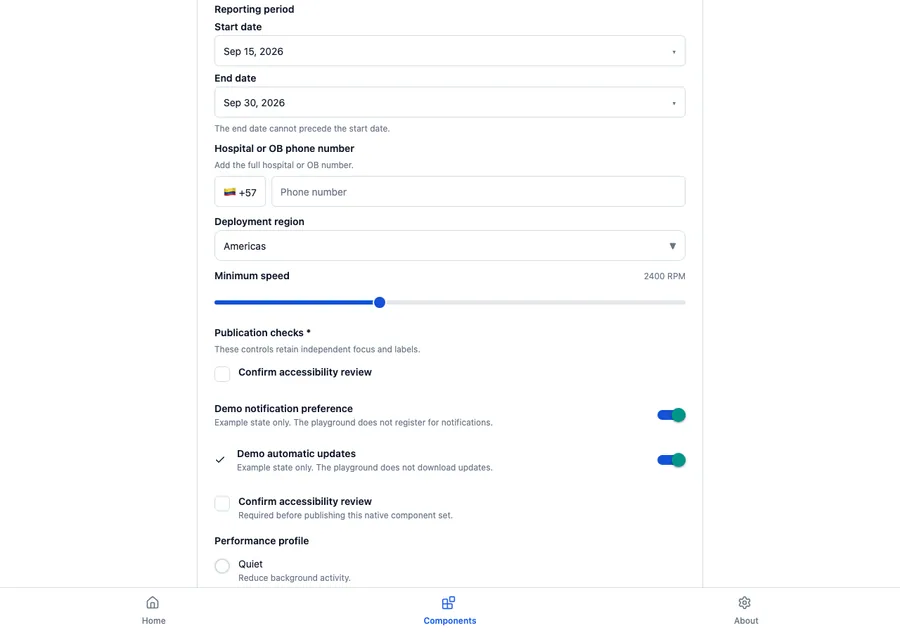Click the Colombia flag country code
Viewport: 900px width, 633px height.
(240, 192)
